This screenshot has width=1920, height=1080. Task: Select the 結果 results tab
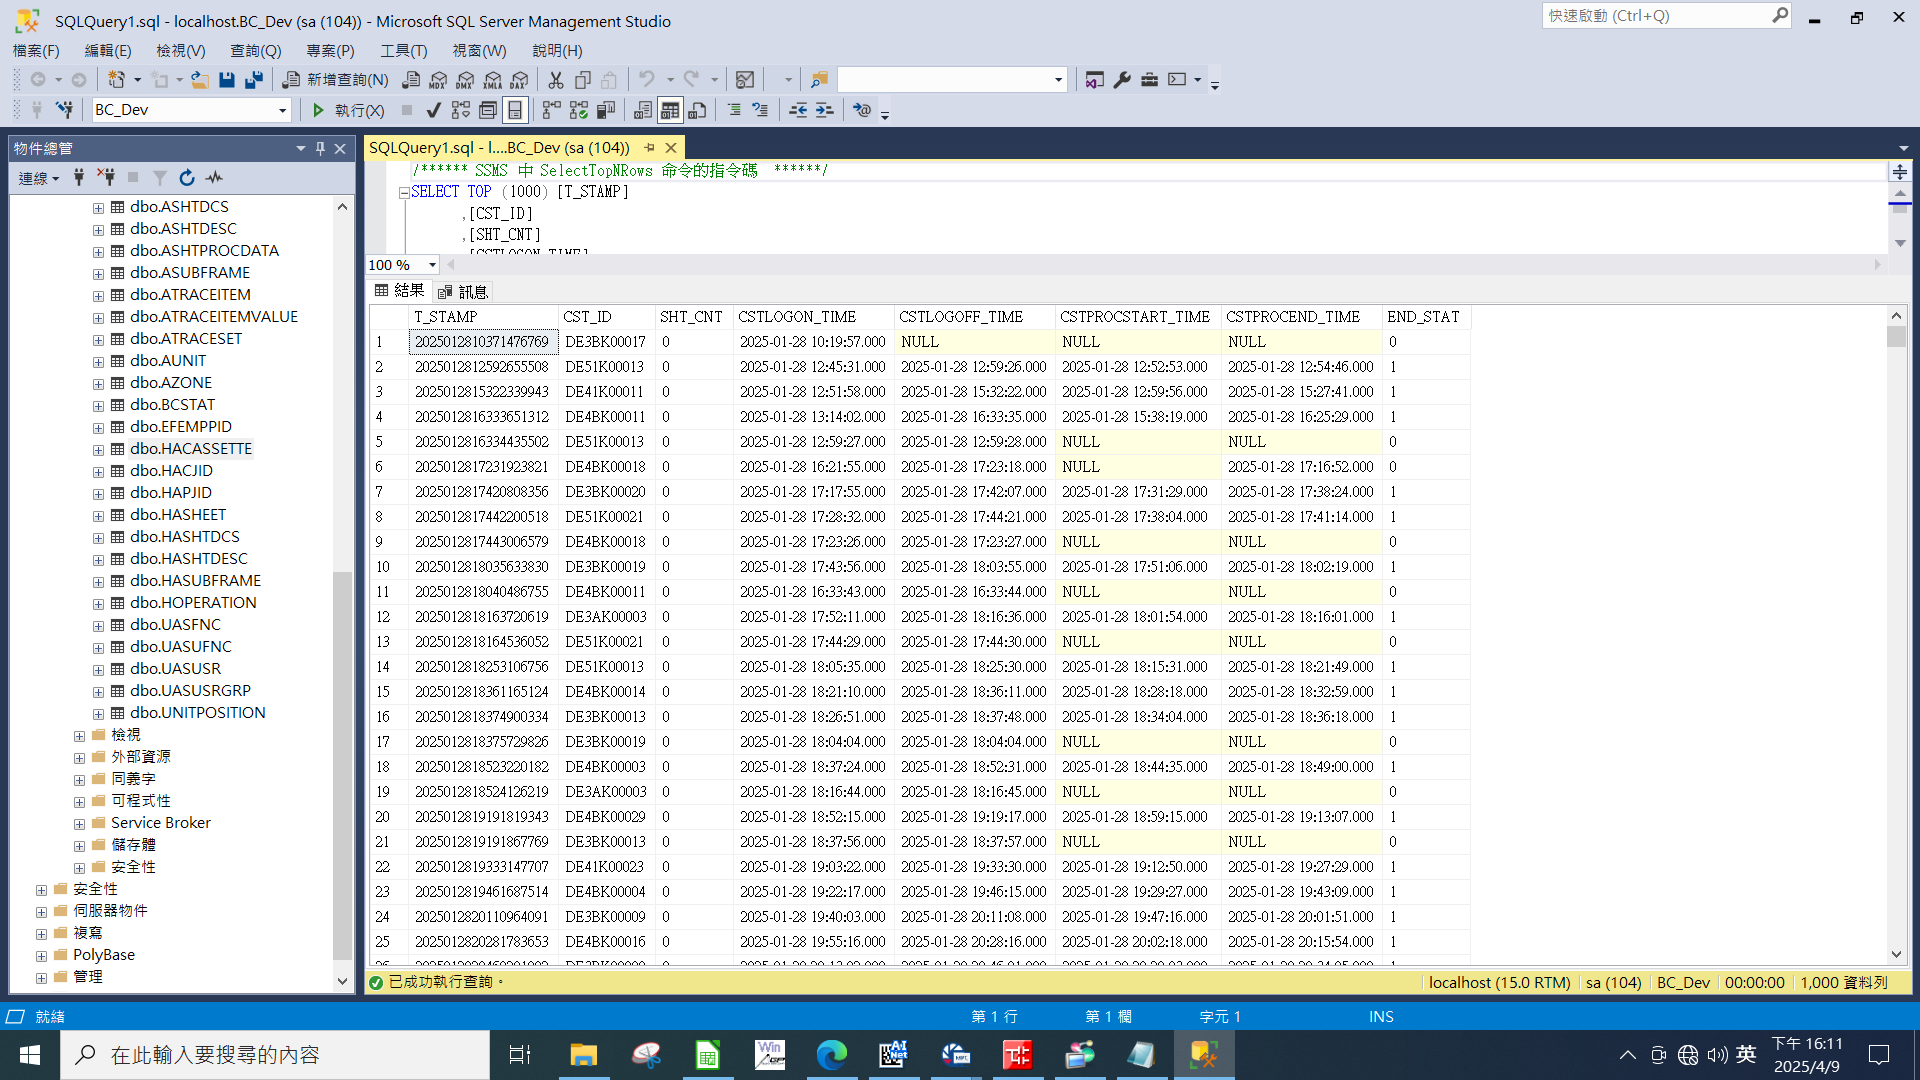tap(400, 291)
